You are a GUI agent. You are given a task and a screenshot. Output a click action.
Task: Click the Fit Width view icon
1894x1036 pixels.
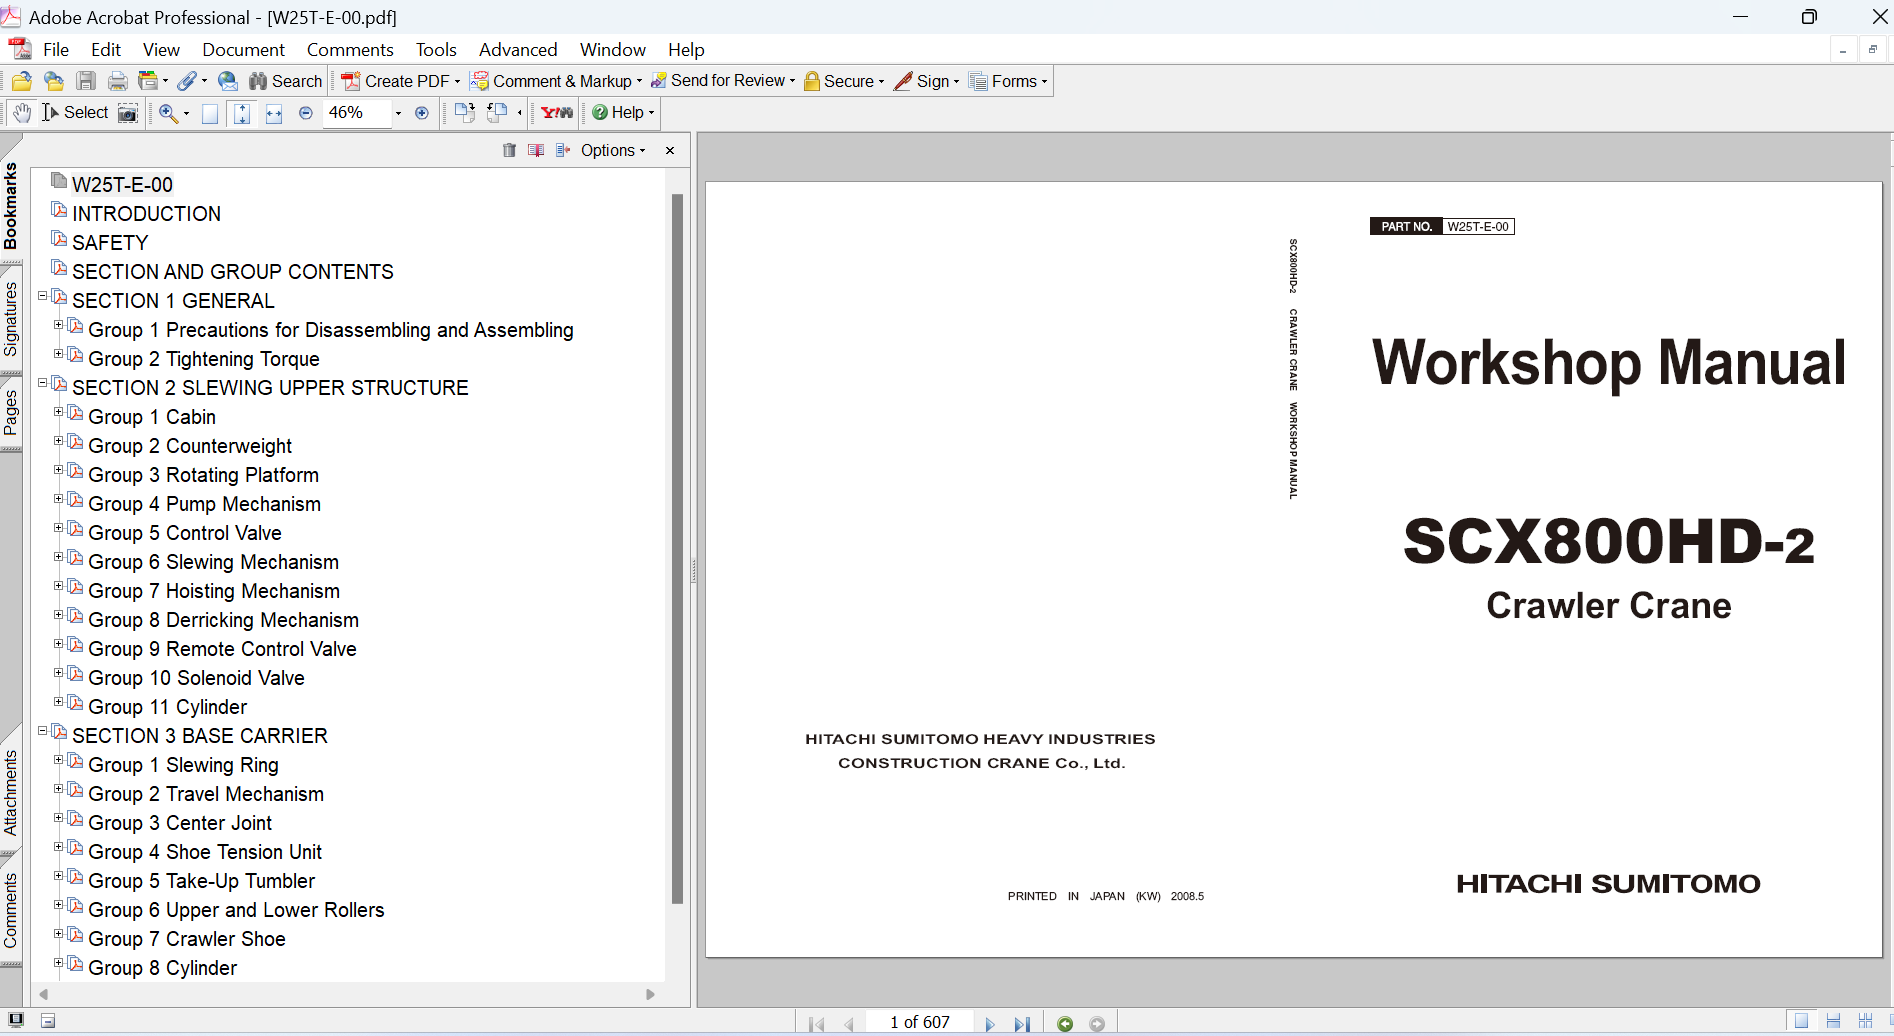[274, 113]
